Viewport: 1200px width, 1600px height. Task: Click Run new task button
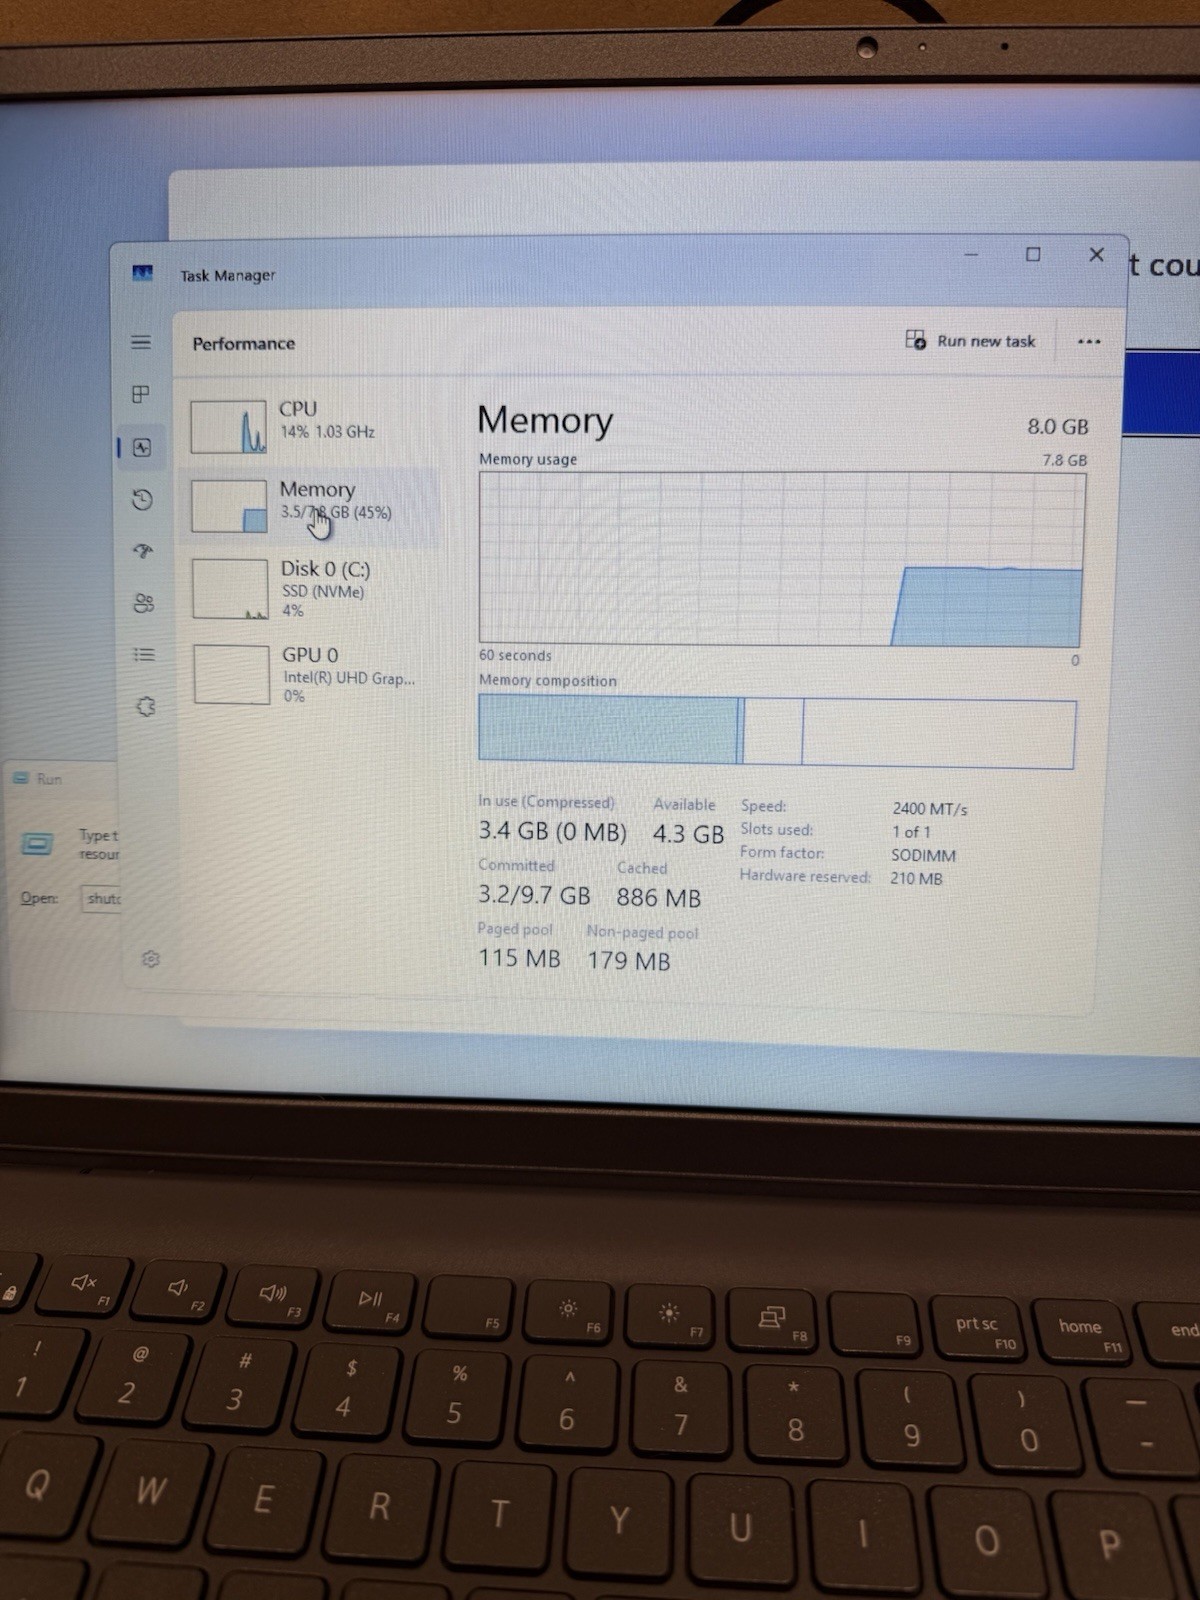[x=970, y=341]
